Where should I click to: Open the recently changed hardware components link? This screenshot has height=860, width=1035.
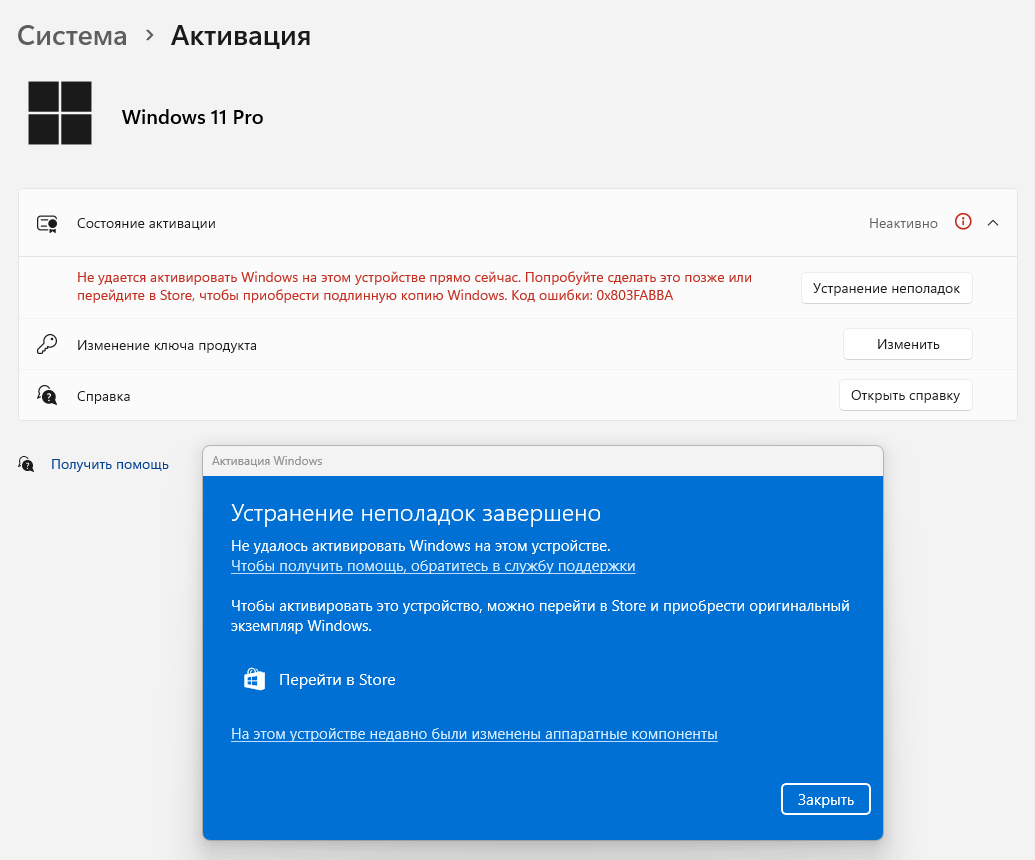(x=474, y=733)
